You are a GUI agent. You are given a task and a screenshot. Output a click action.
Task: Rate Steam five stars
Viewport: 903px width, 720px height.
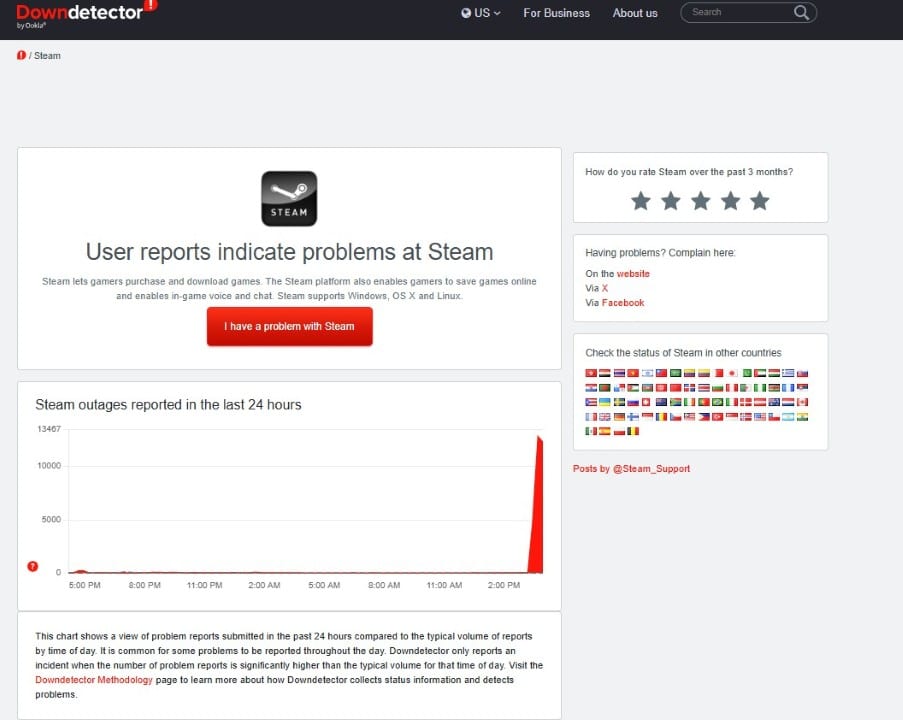click(760, 200)
